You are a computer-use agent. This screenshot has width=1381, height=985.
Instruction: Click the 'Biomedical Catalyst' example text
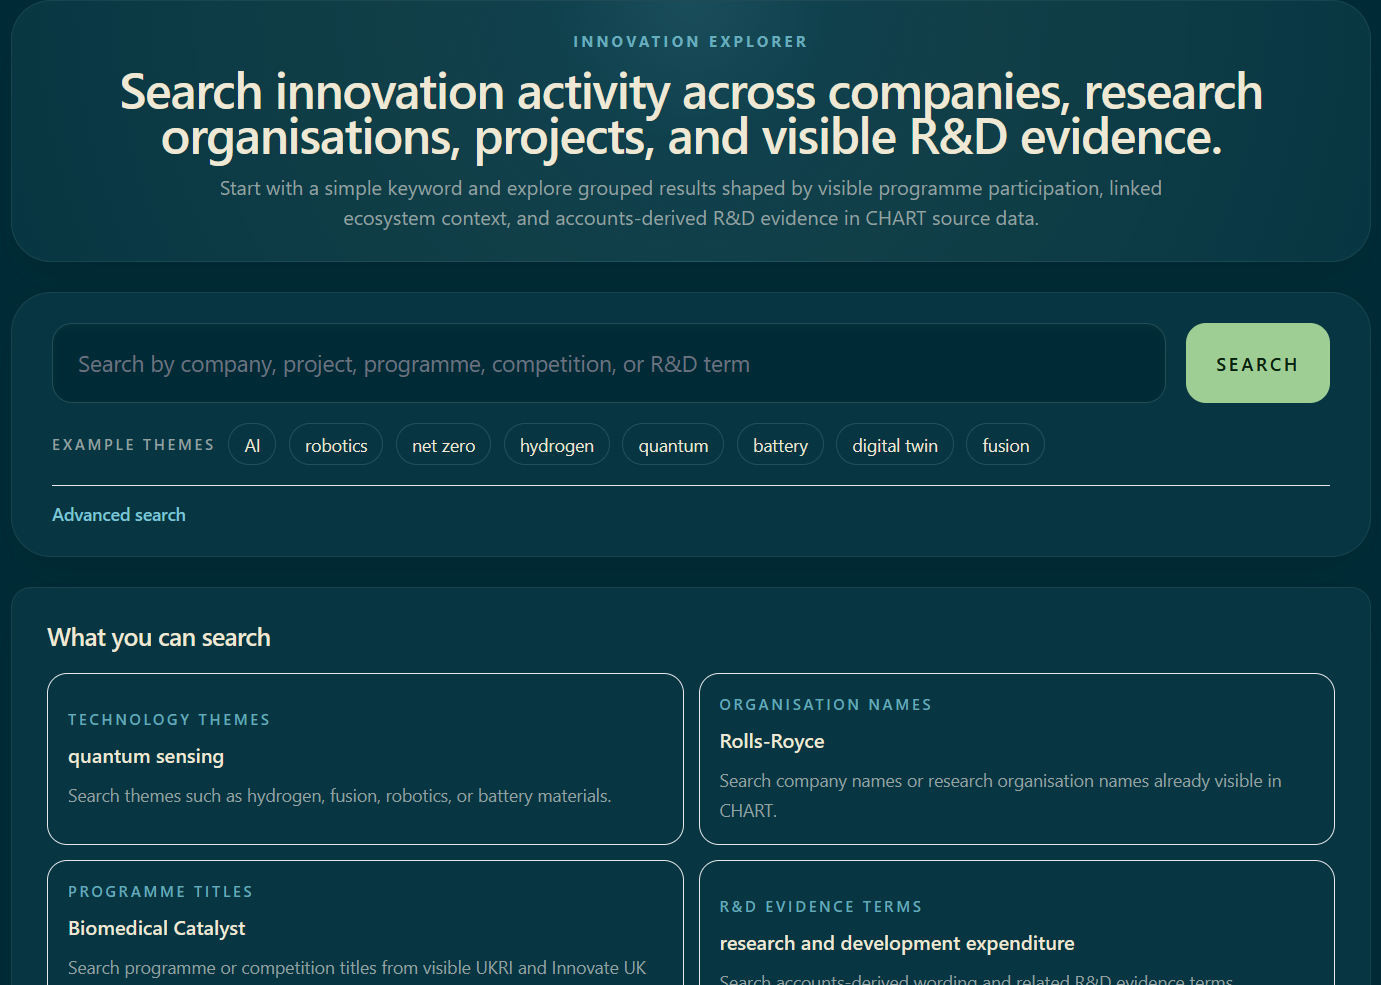click(157, 929)
